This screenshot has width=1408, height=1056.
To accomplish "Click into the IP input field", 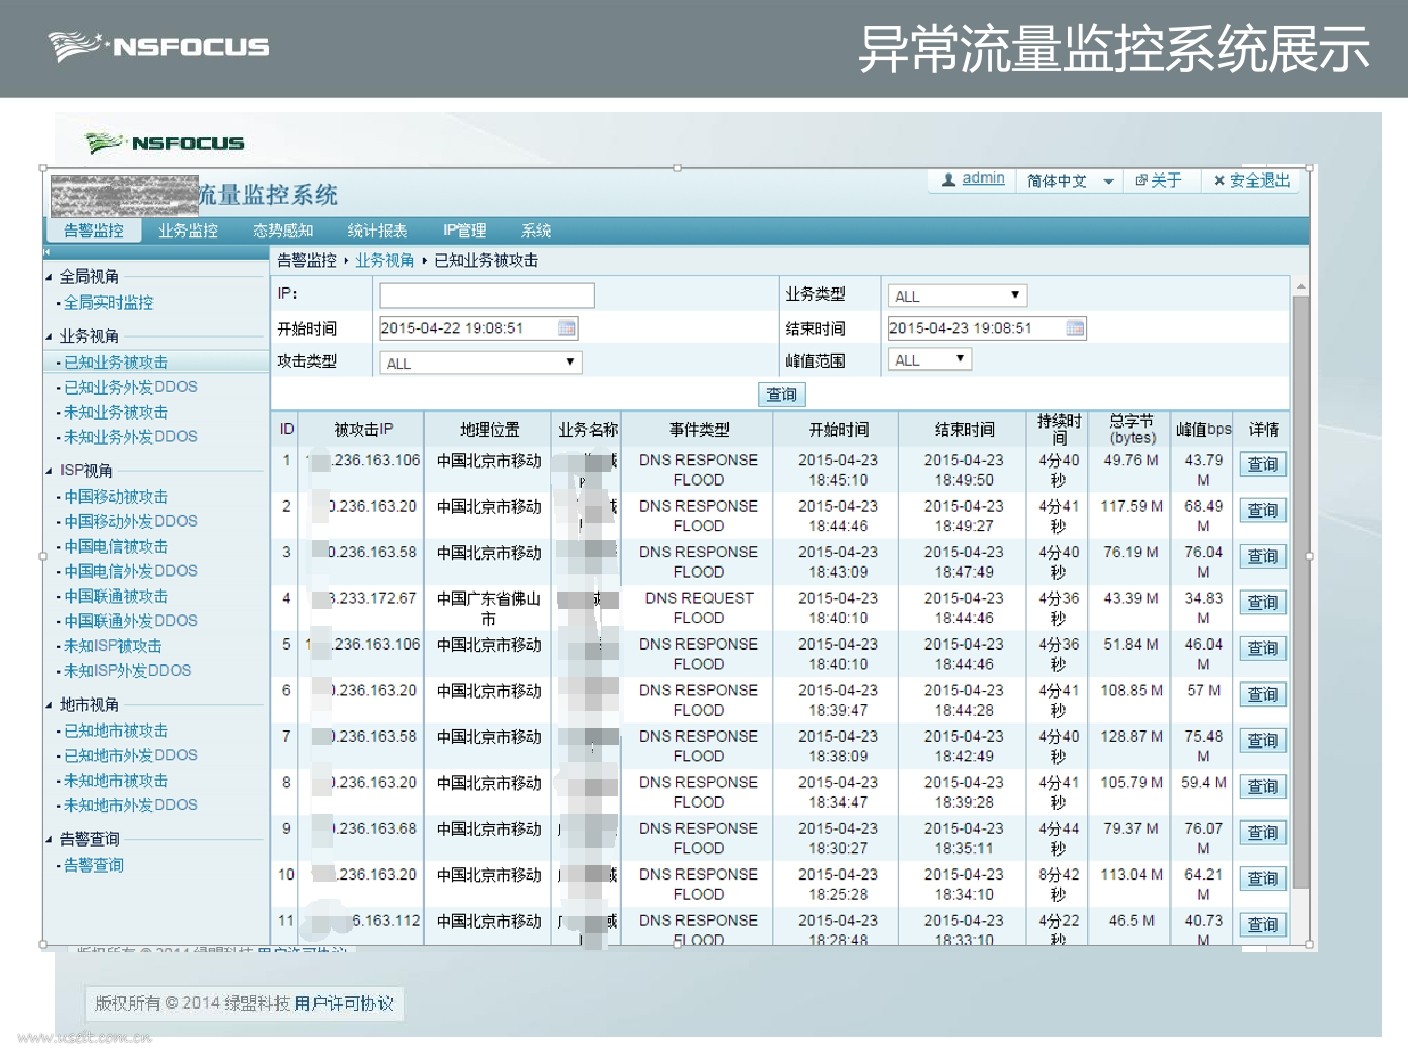I will tap(487, 295).
